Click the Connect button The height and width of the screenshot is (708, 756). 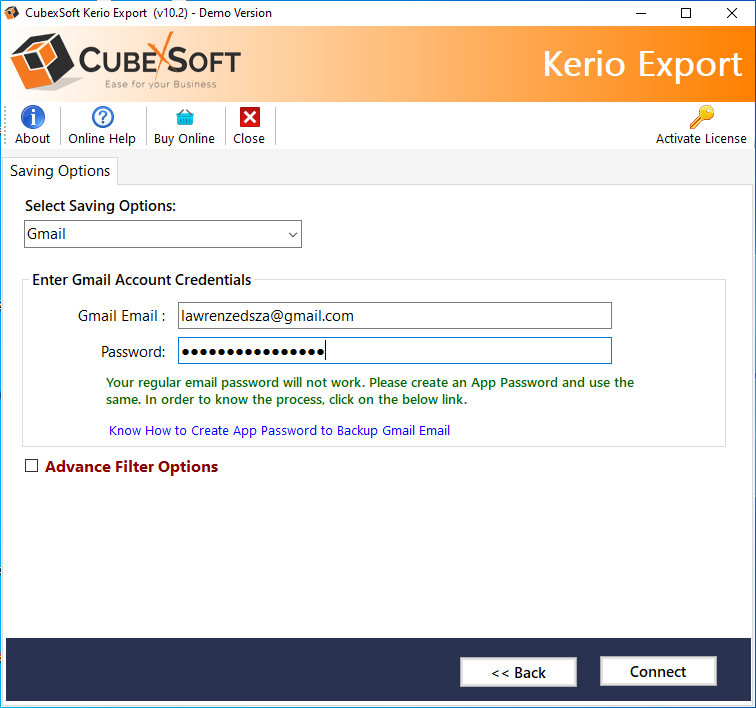coord(658,671)
